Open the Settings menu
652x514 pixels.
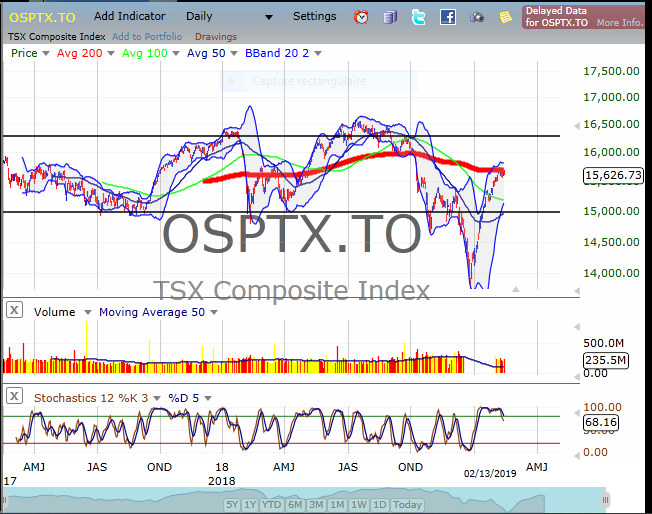coord(314,16)
